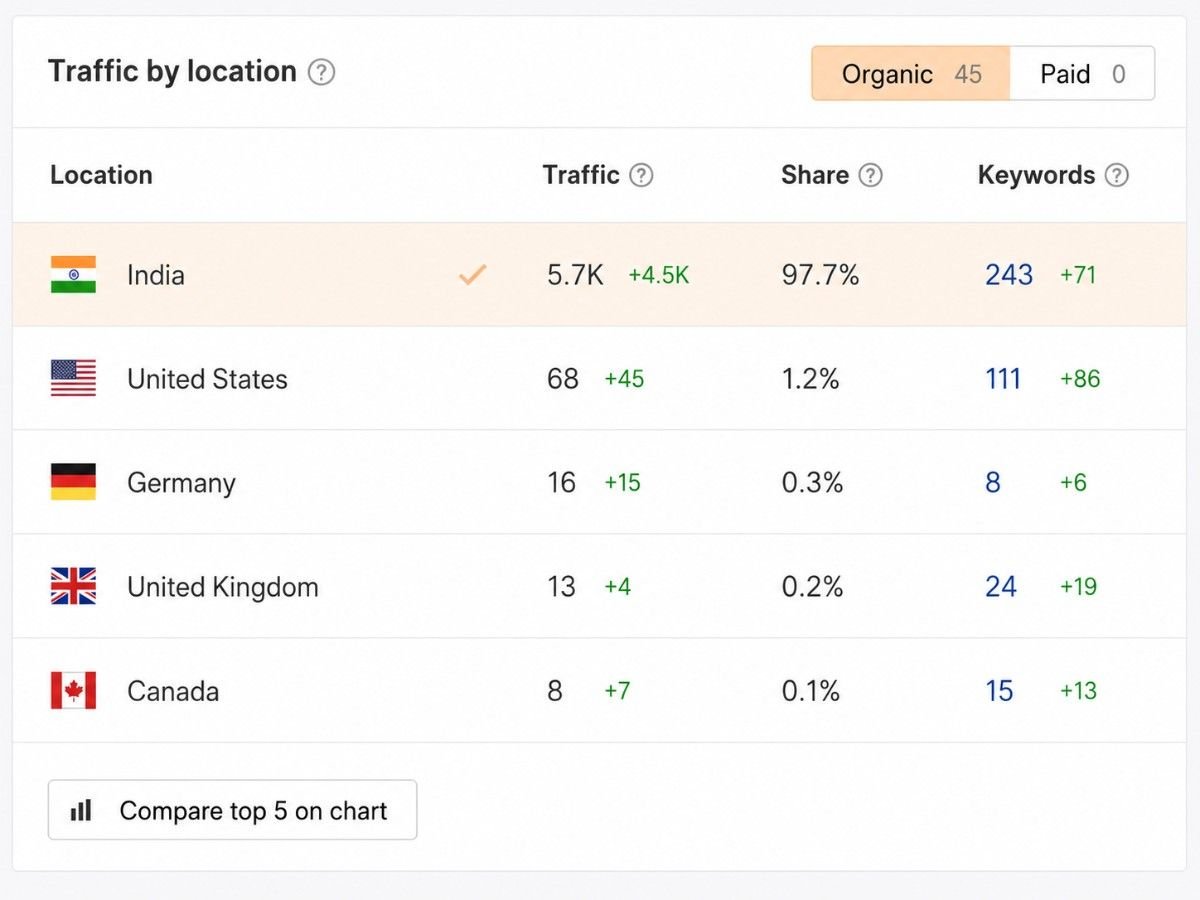Click the Share column header label
The width and height of the screenshot is (1200, 900).
815,175
